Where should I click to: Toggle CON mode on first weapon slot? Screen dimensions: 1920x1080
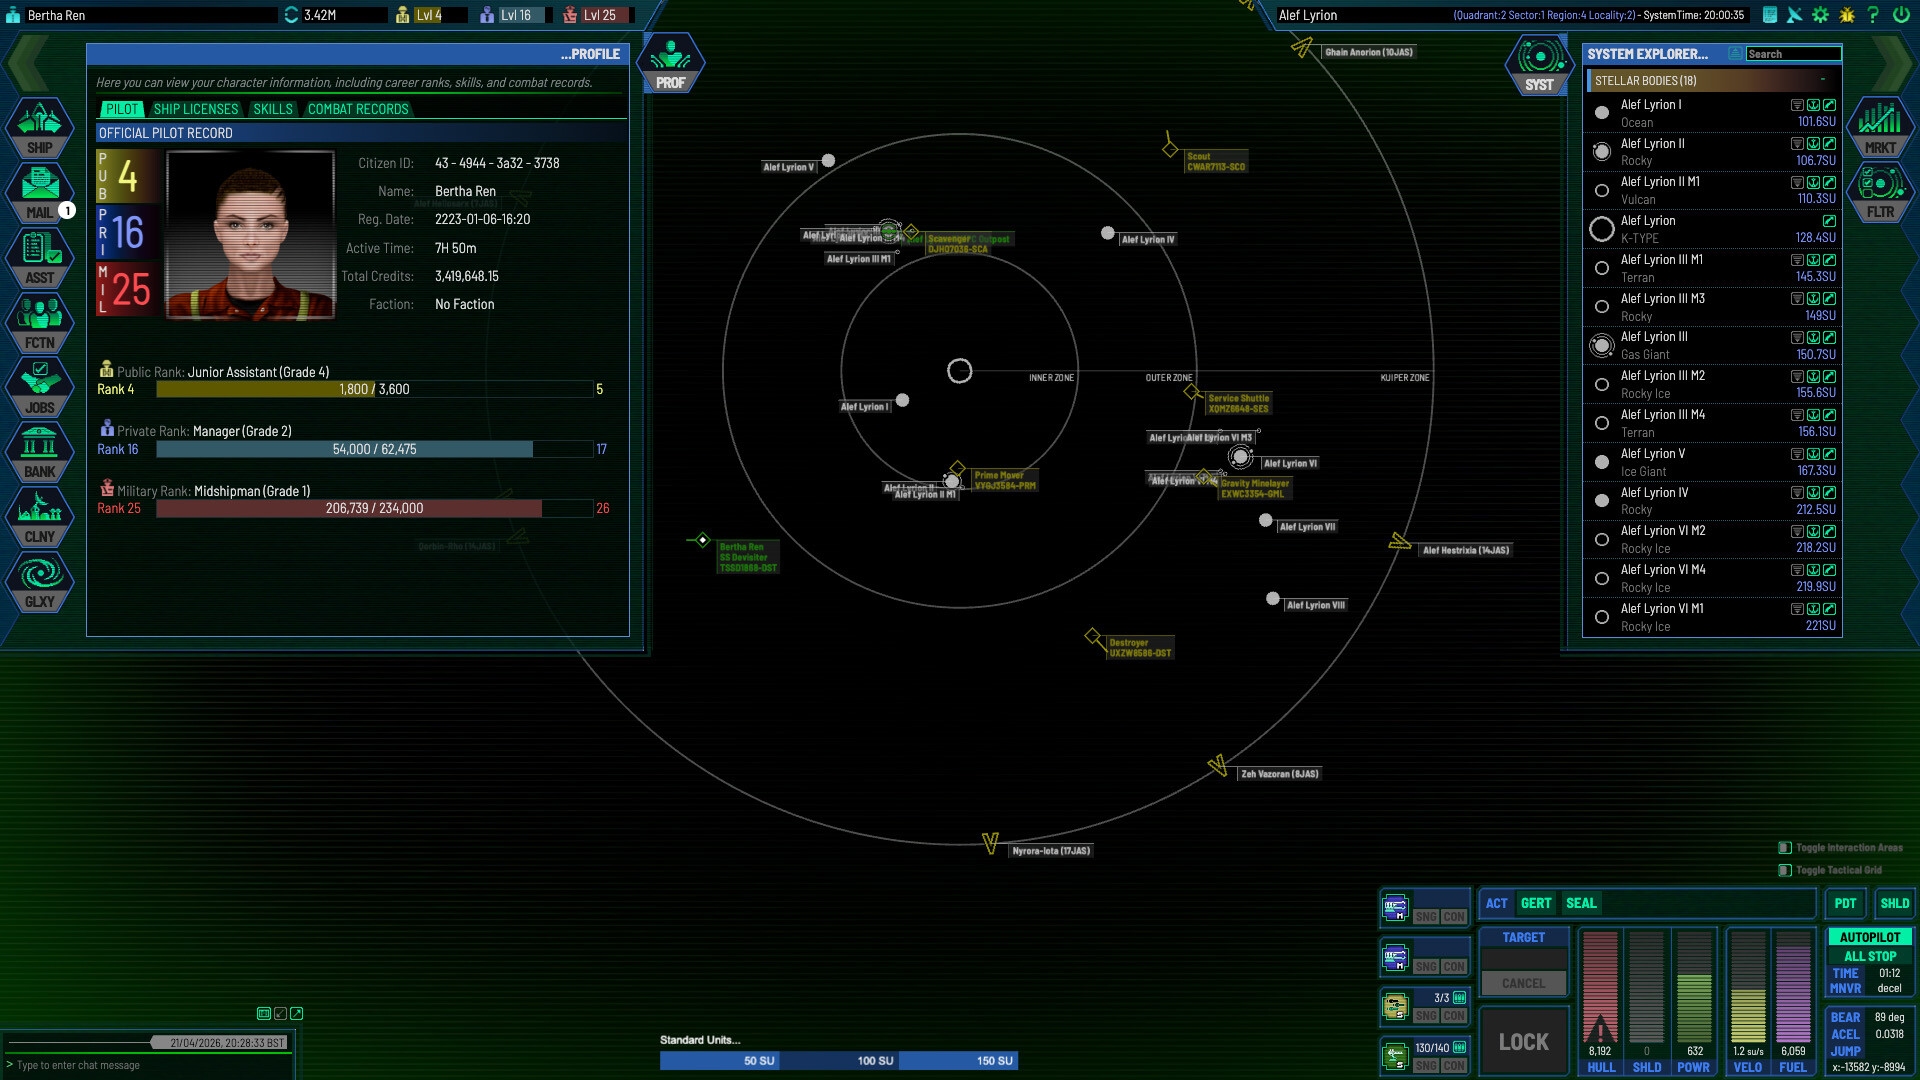1454,917
